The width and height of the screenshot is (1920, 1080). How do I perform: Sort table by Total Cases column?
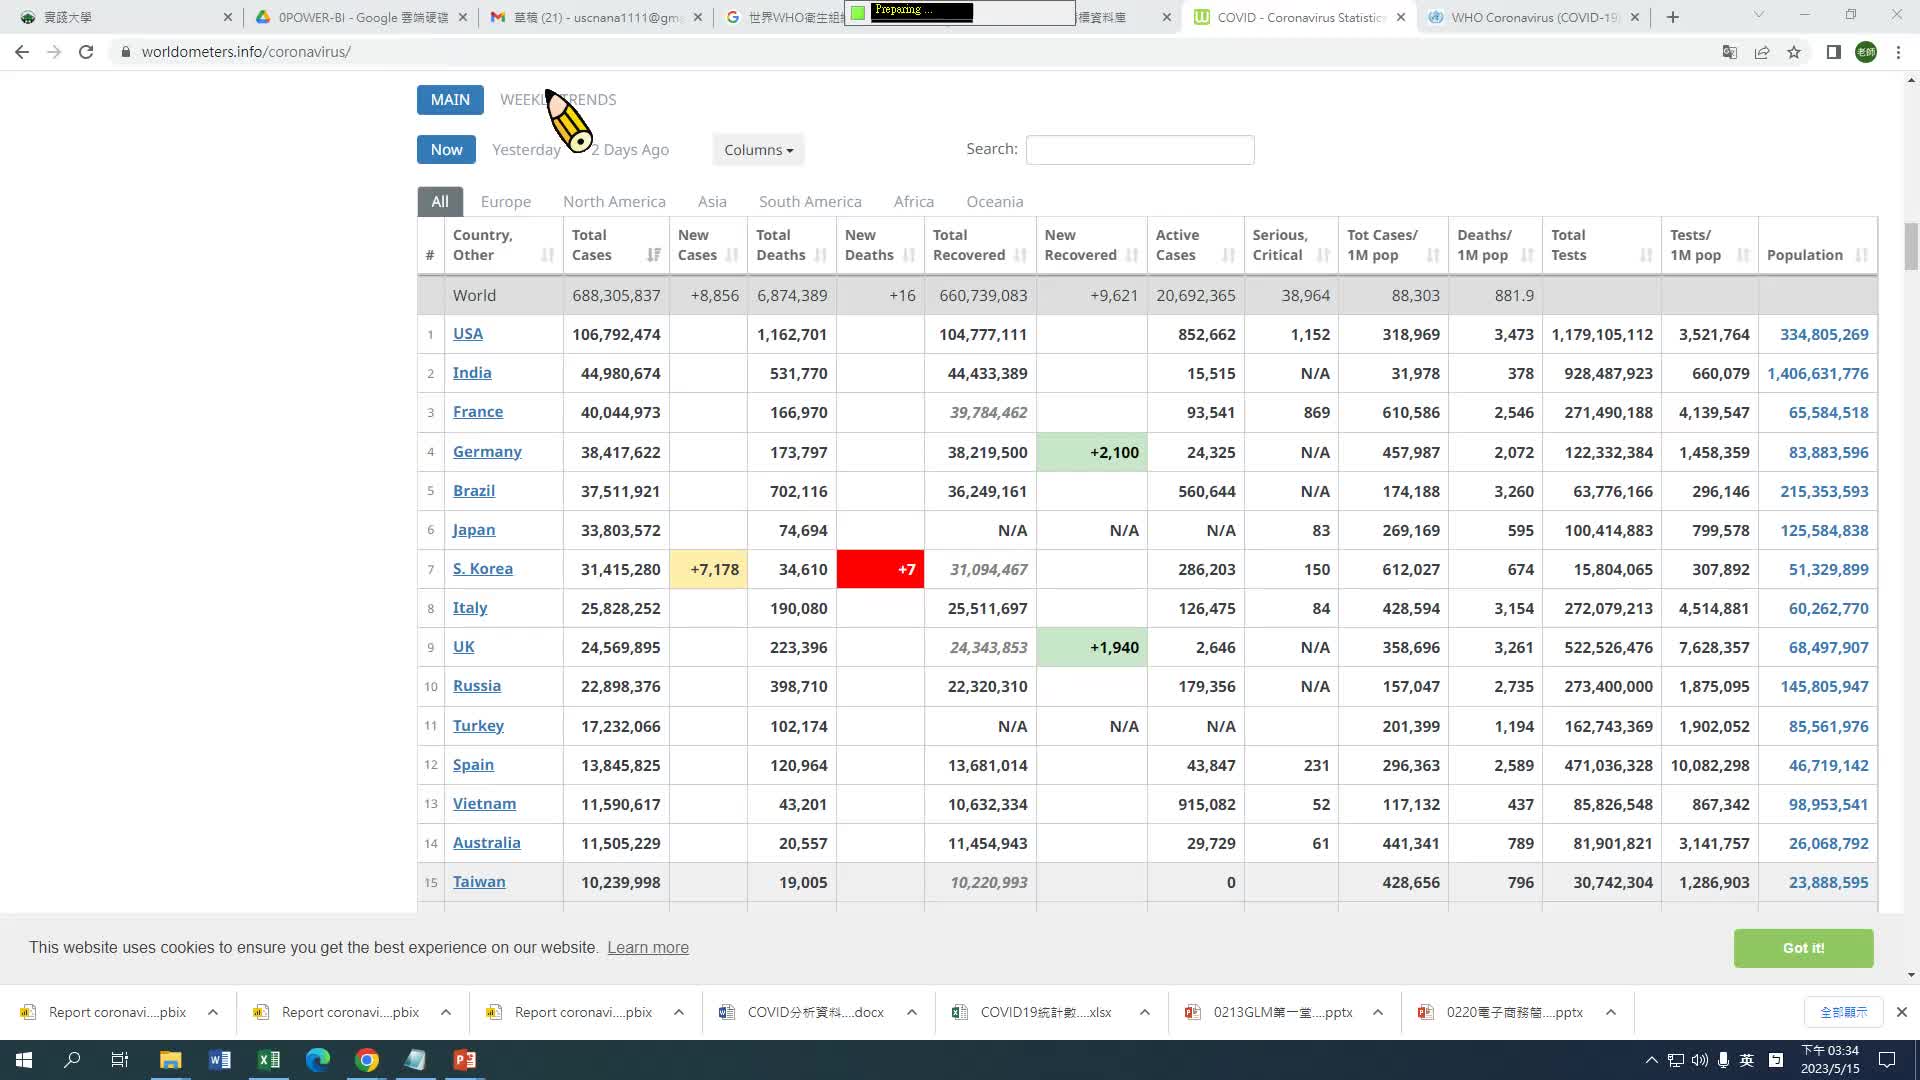pos(616,245)
